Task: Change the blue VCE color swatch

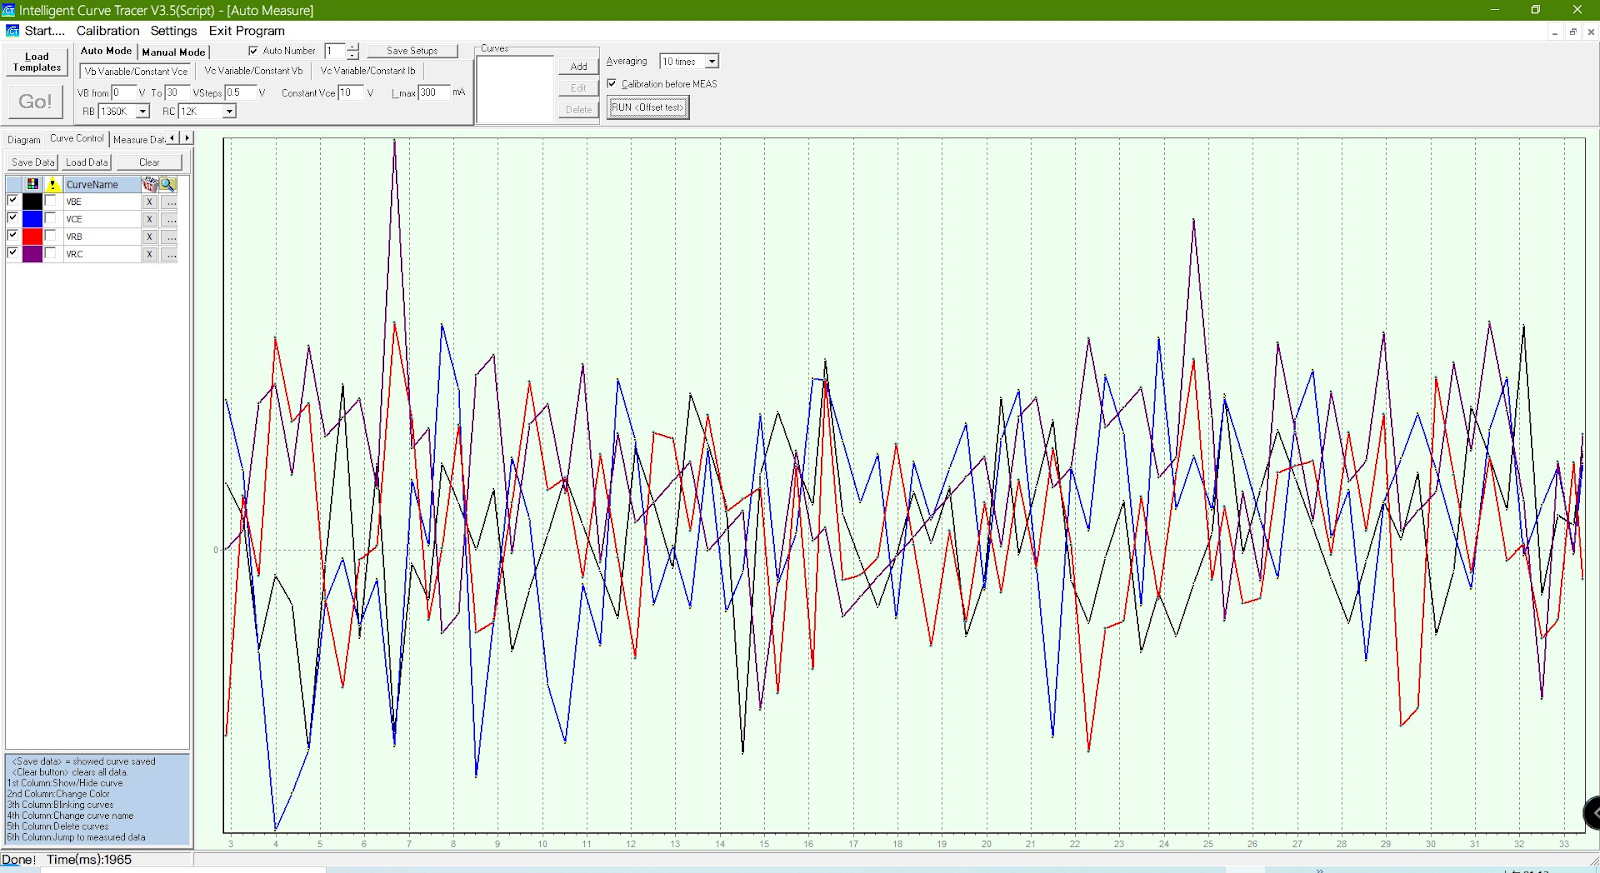Action: (x=33, y=219)
